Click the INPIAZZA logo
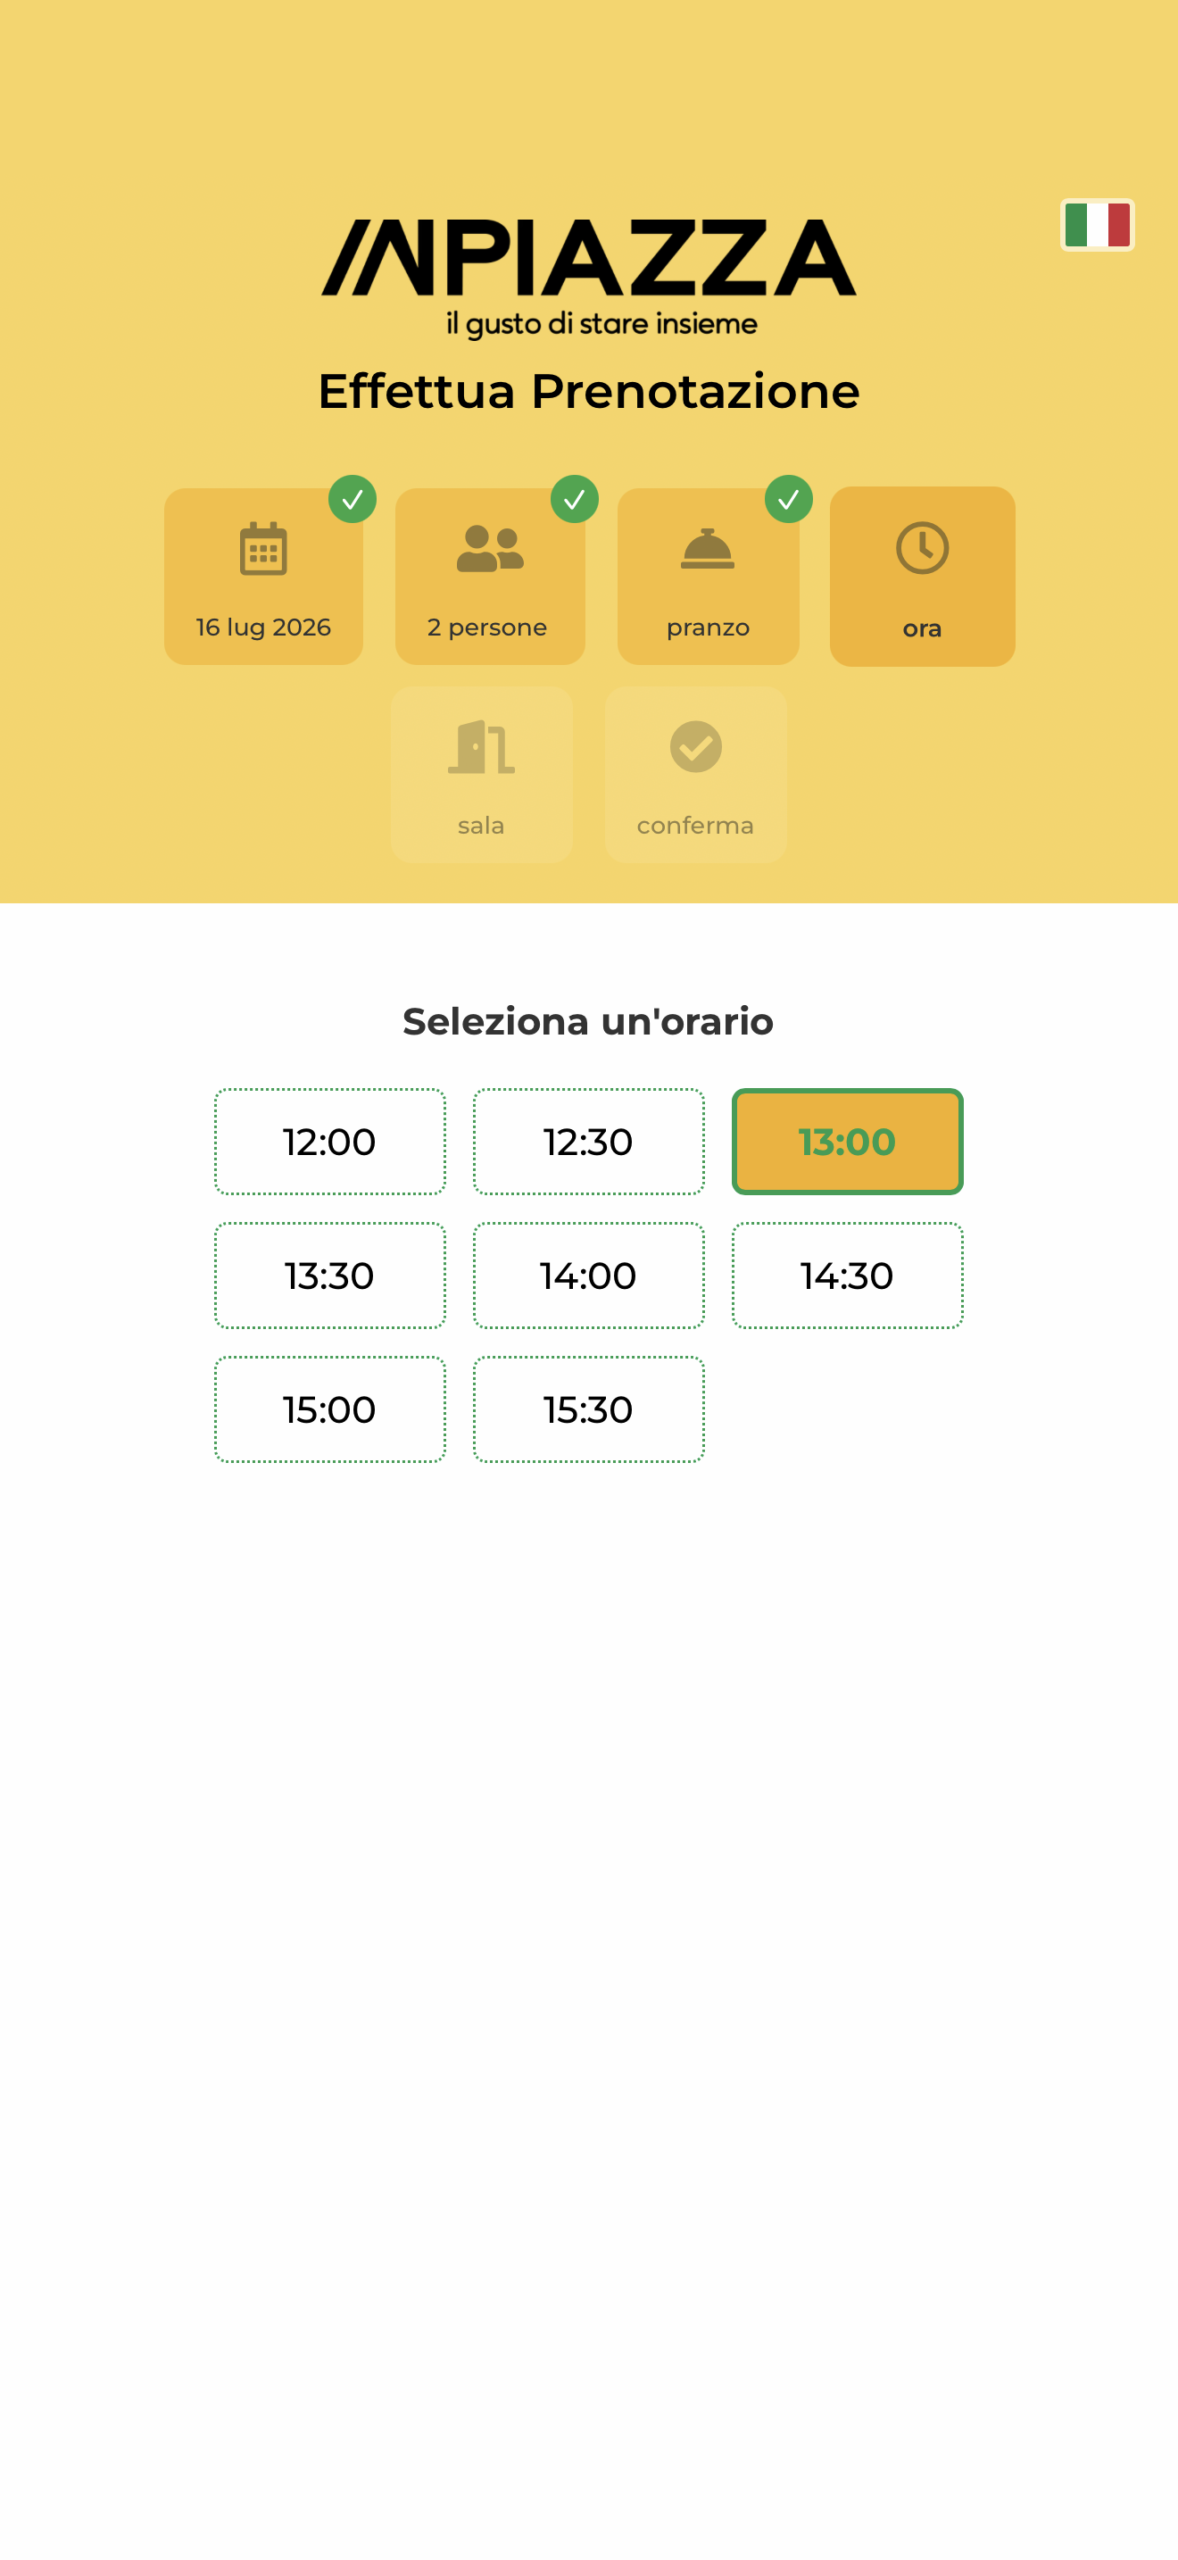The width and height of the screenshot is (1178, 2560). (x=589, y=277)
